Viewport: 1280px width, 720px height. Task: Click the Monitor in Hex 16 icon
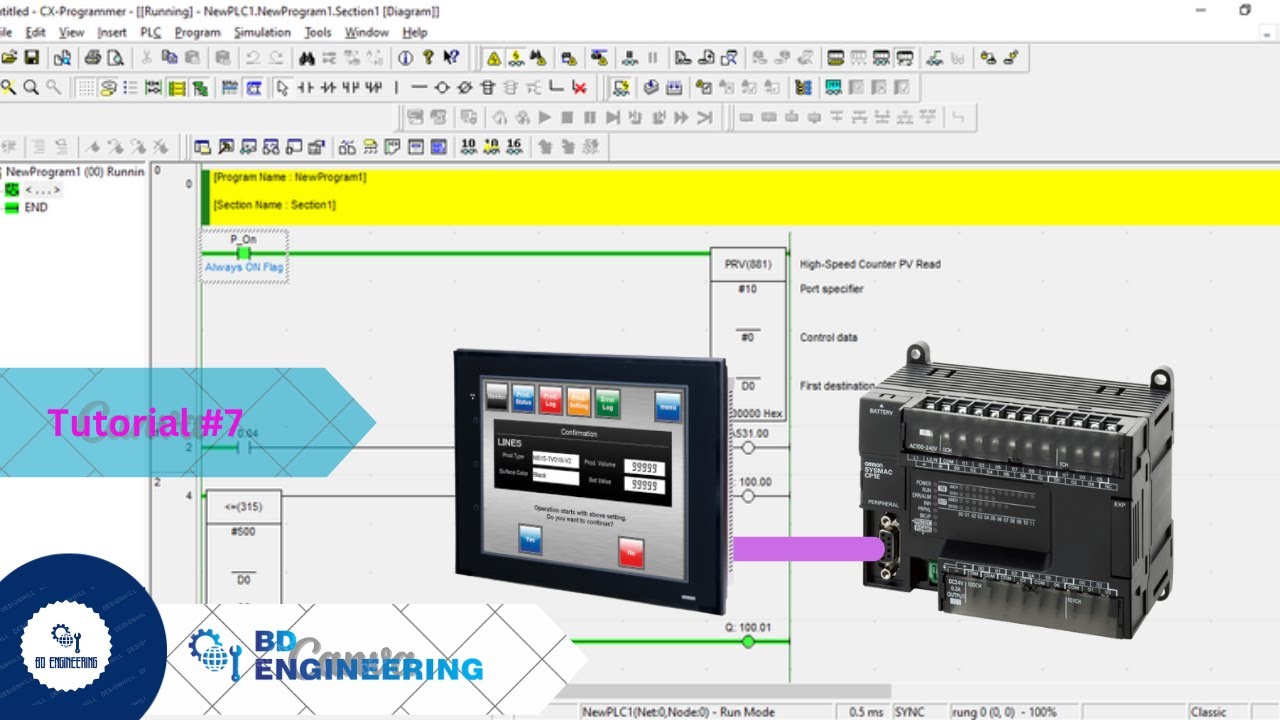point(514,146)
